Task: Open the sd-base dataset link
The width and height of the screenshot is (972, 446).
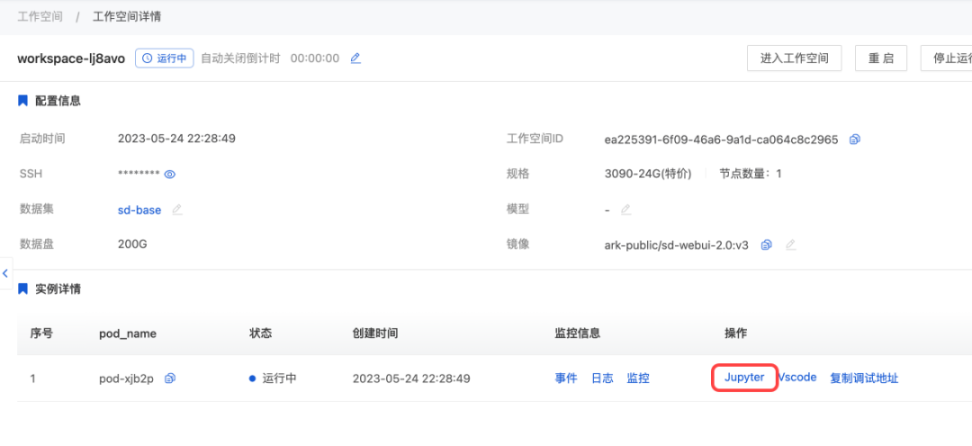Action: tap(139, 210)
